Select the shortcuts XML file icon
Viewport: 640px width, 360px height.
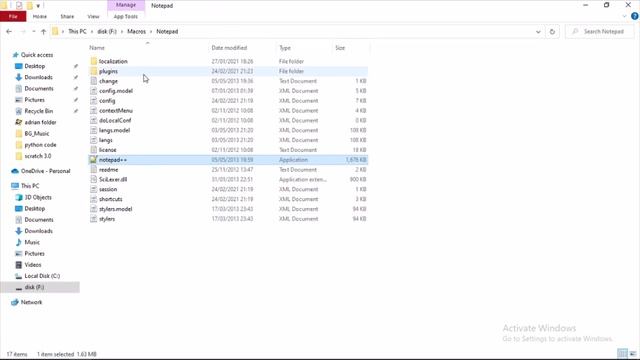(94, 199)
